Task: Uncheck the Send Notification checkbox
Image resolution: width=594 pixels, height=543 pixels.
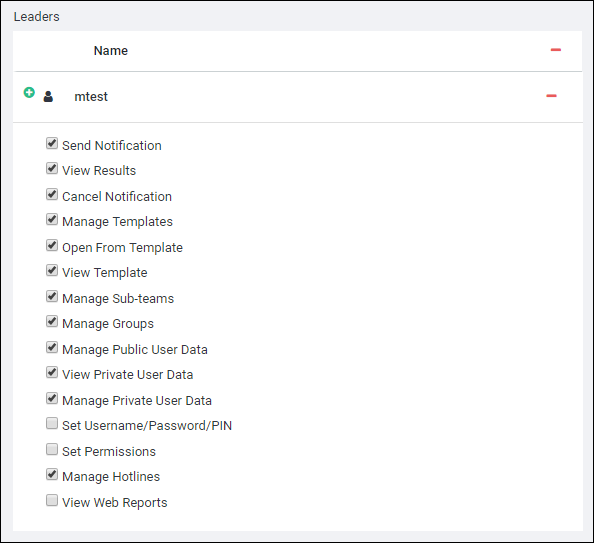Action: pos(52,143)
